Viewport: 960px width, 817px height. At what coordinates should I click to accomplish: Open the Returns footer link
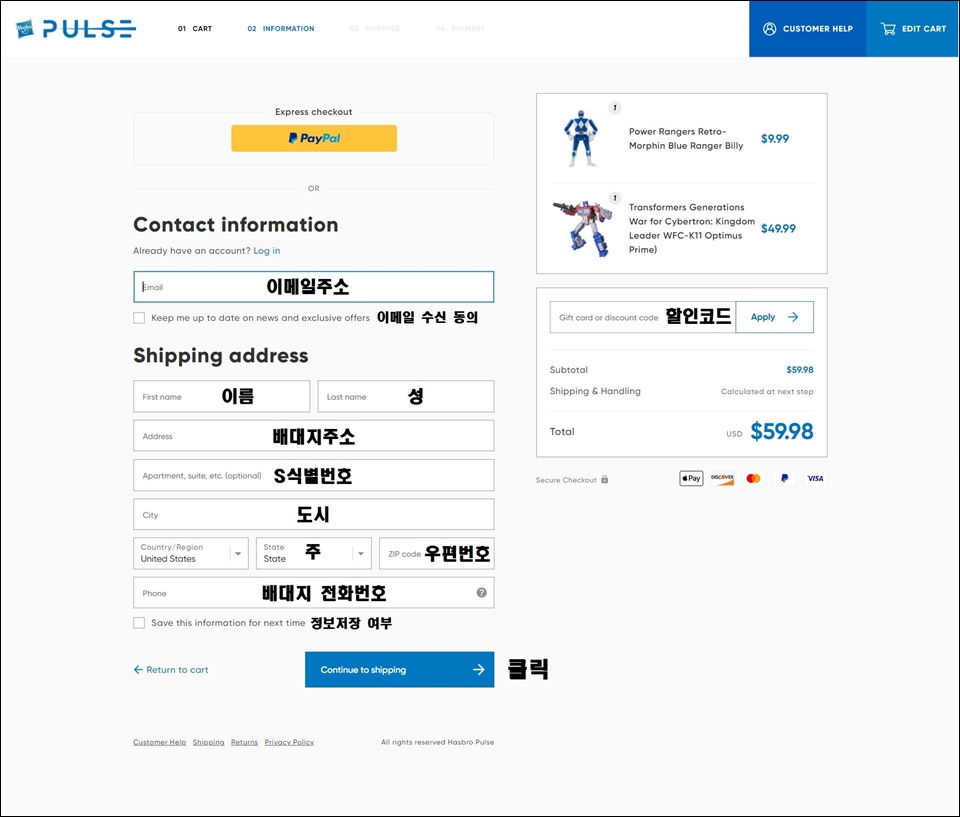244,742
